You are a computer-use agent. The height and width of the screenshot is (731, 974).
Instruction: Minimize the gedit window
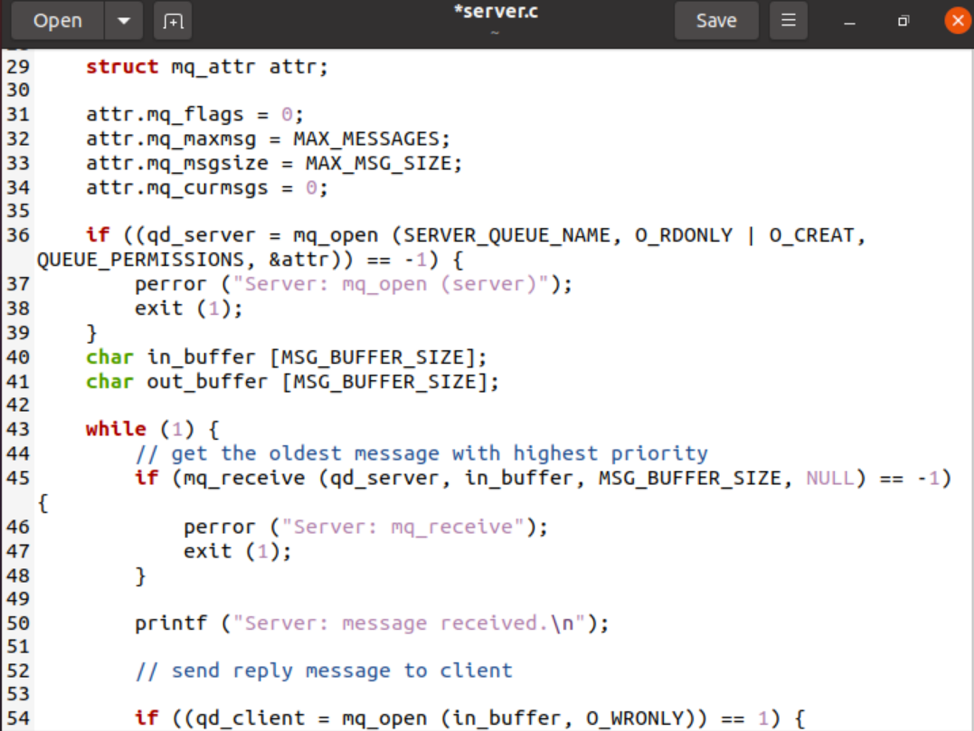point(850,22)
